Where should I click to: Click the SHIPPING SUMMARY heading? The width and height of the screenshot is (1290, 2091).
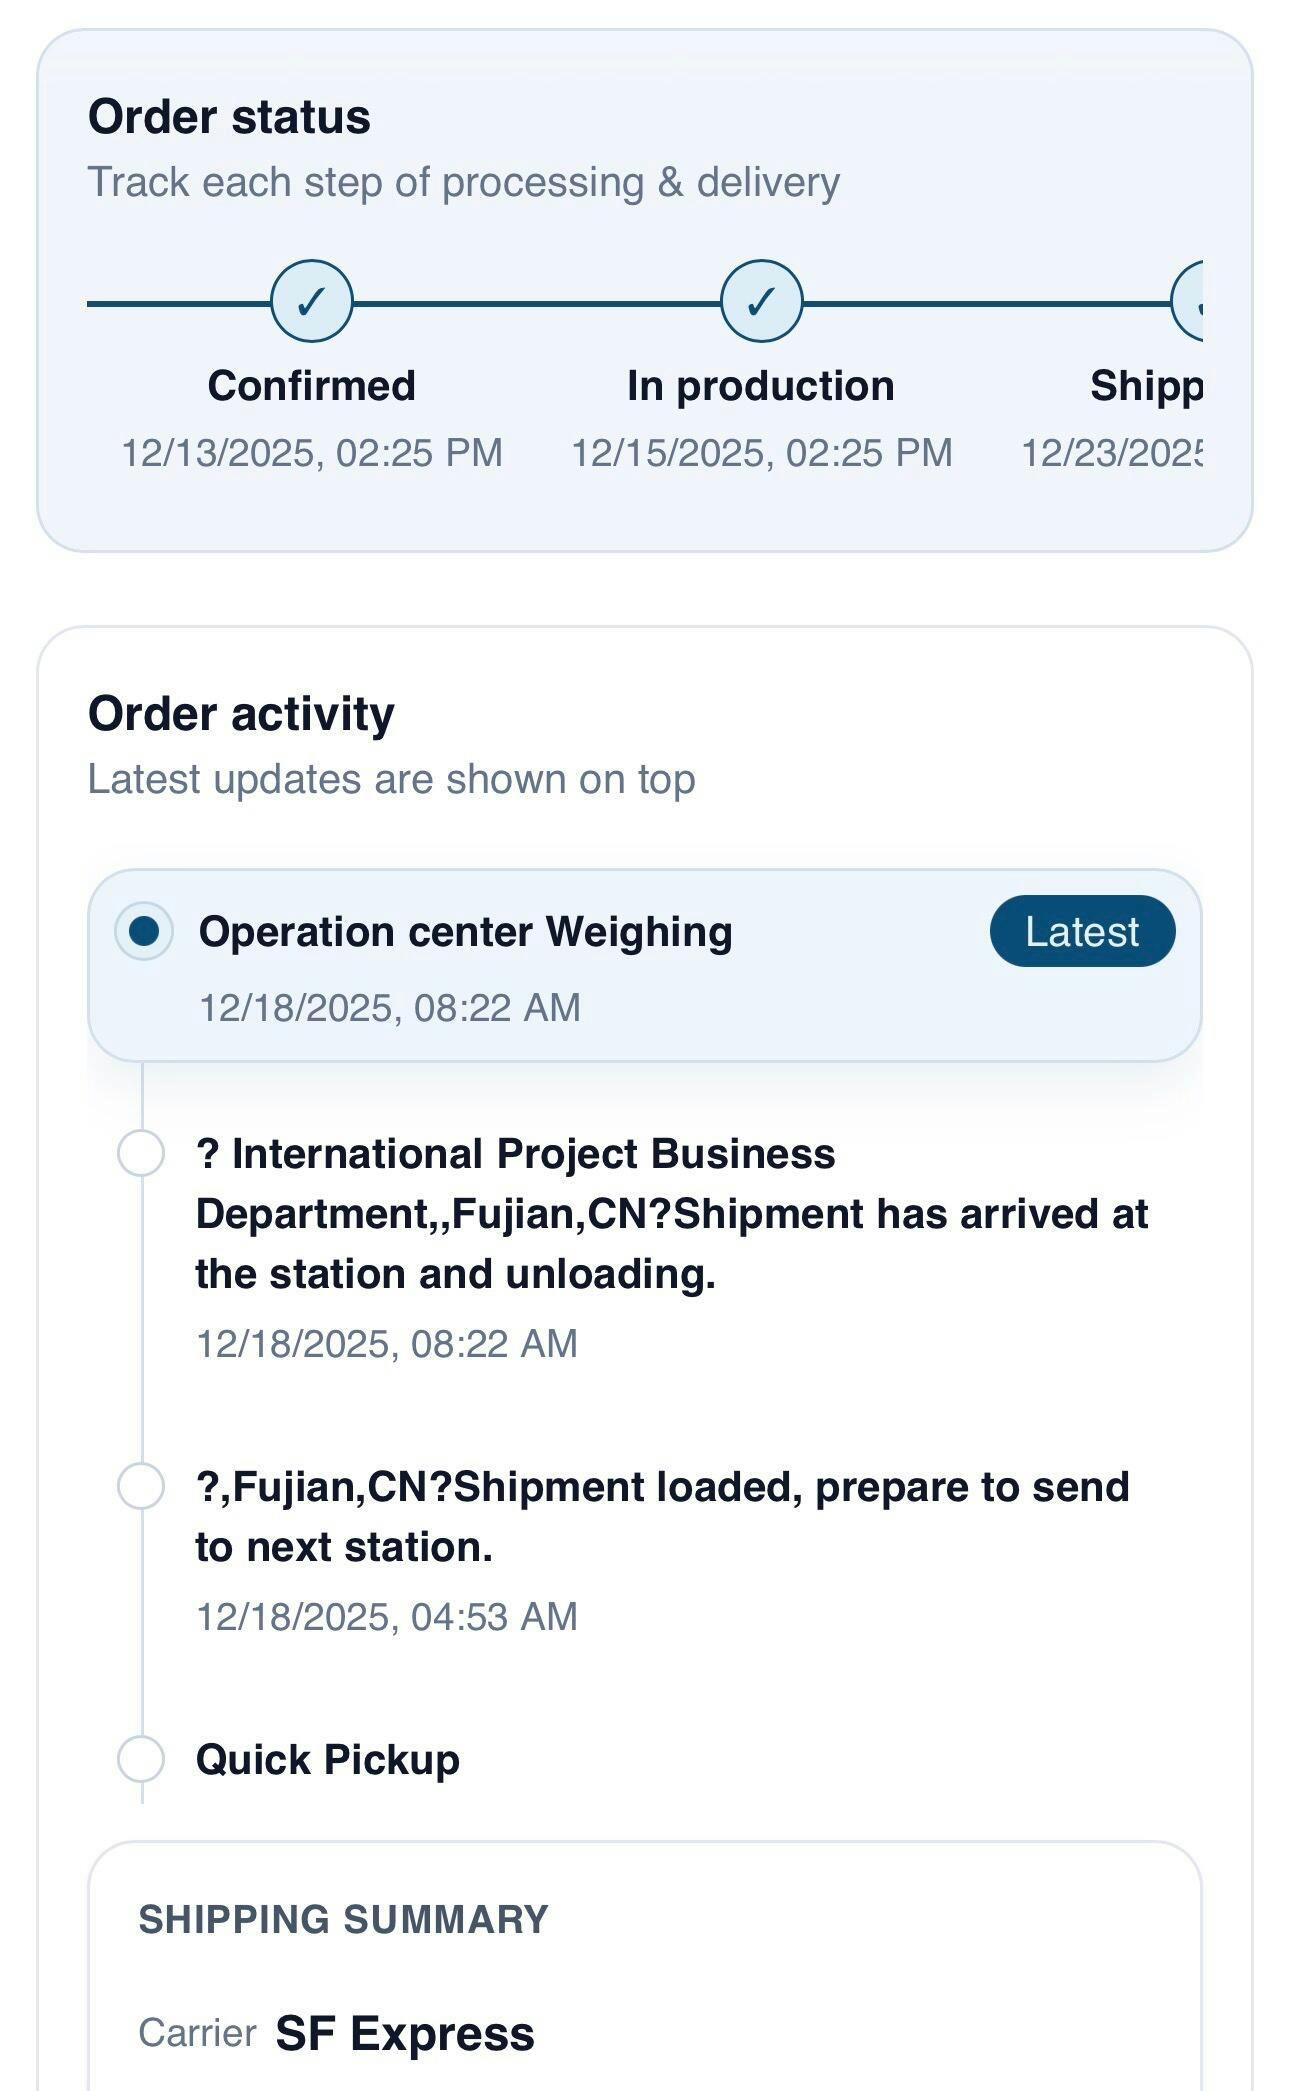[343, 1920]
